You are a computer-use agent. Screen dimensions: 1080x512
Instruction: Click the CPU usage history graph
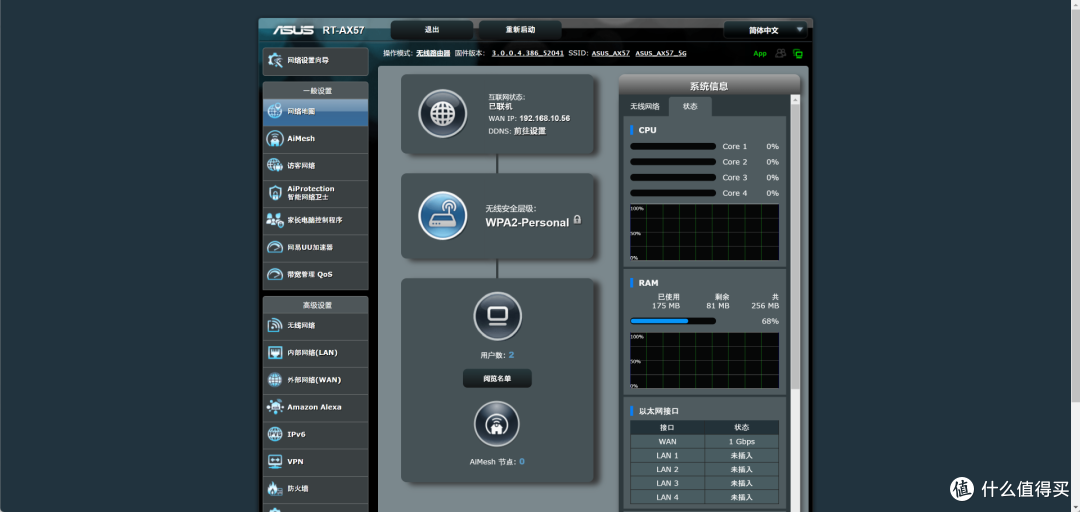(705, 232)
